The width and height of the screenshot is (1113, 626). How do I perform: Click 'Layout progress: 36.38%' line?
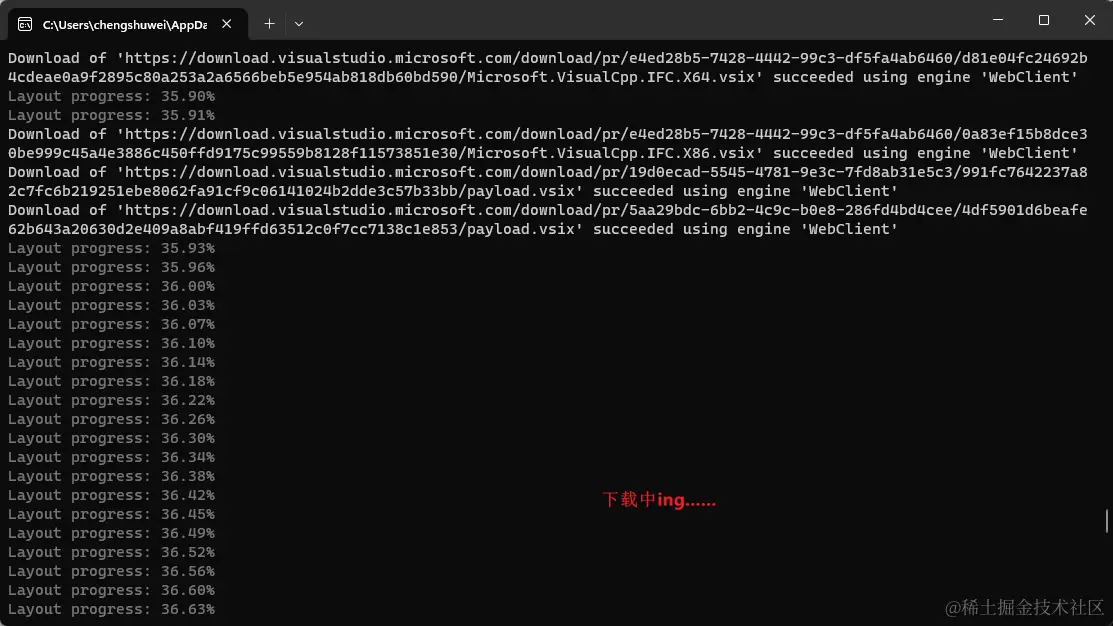(111, 476)
